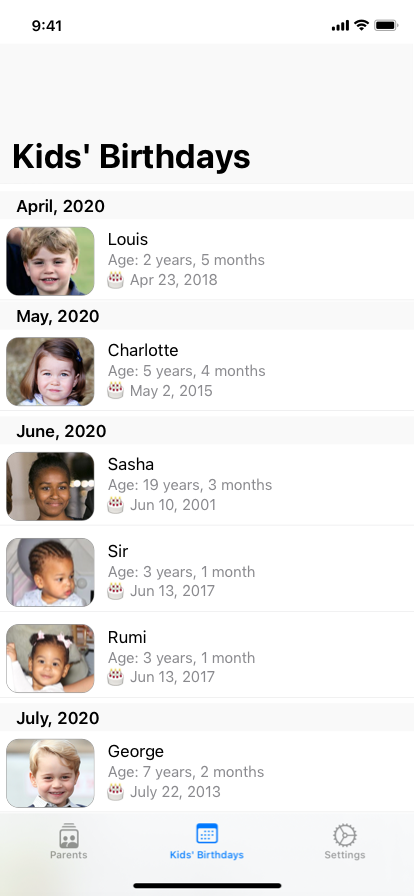
Task: Tap the Parents tab label
Action: (x=69, y=855)
